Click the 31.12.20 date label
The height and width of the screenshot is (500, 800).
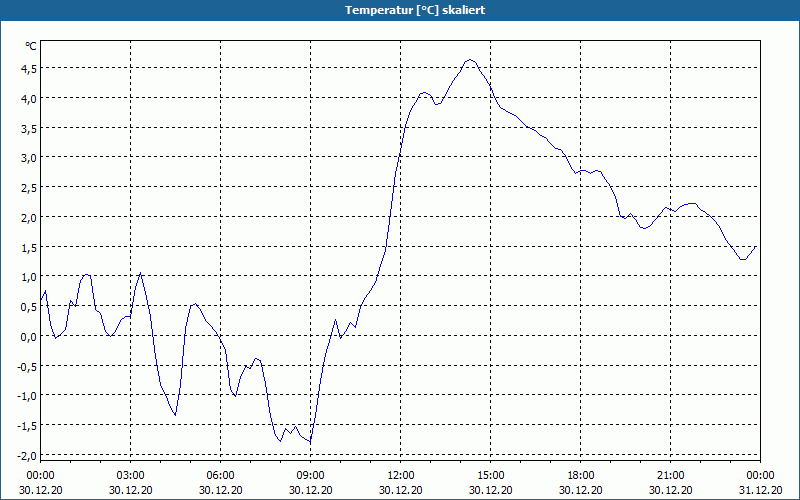click(760, 490)
